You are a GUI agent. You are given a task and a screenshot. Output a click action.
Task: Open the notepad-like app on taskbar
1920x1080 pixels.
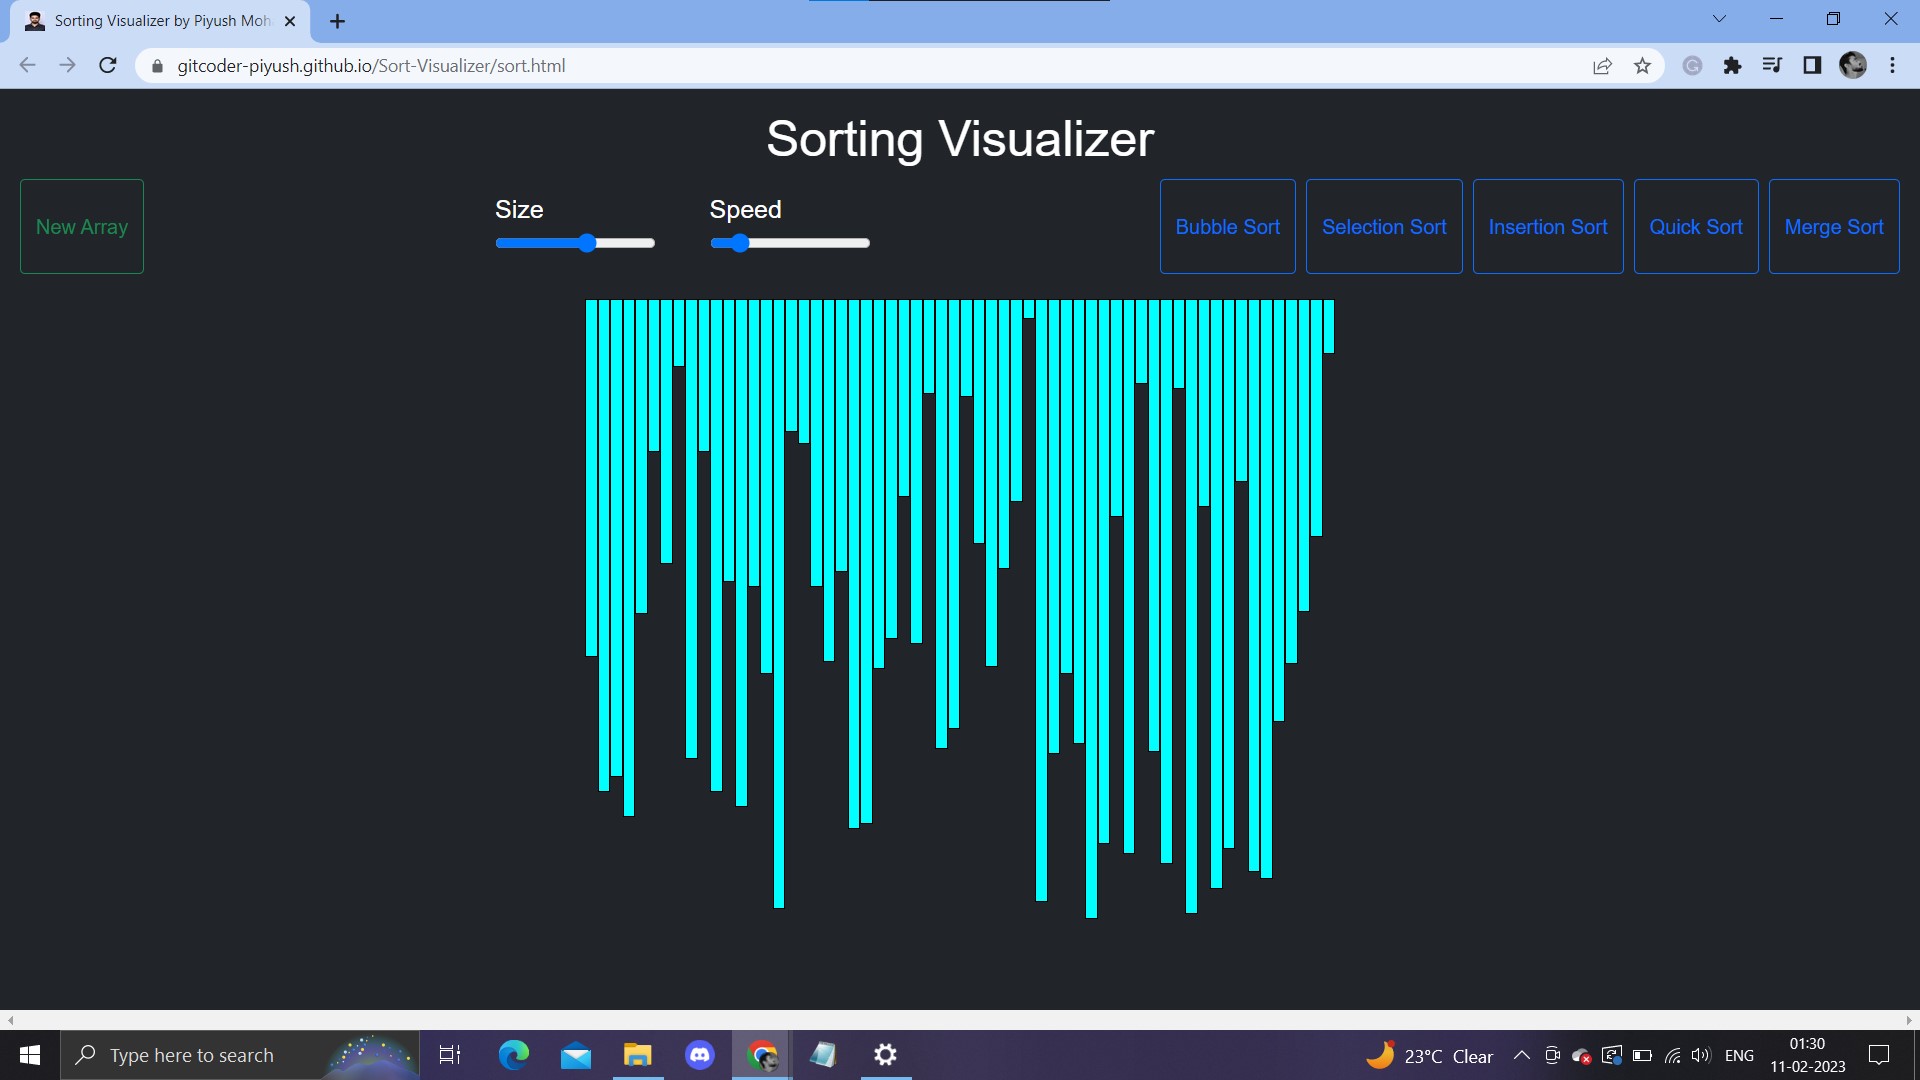824,1055
